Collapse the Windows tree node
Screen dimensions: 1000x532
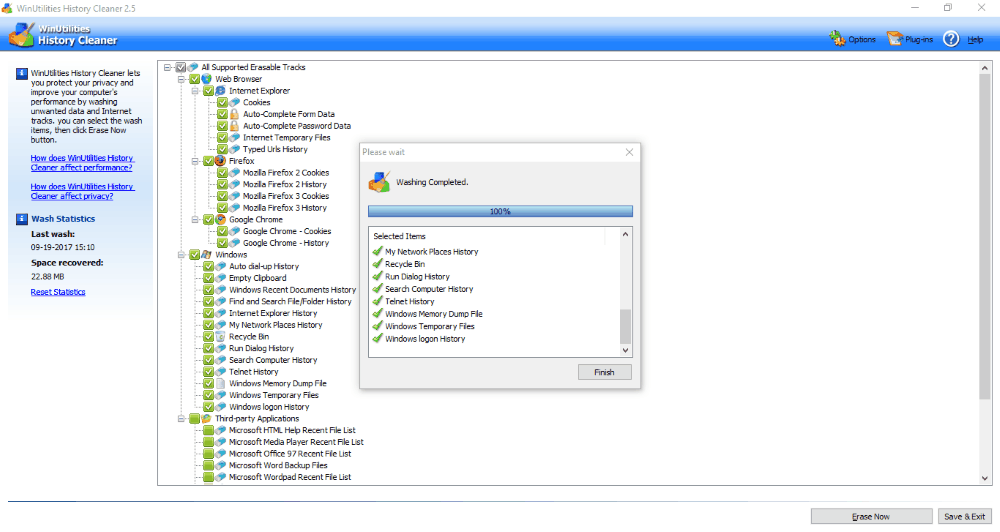[182, 255]
